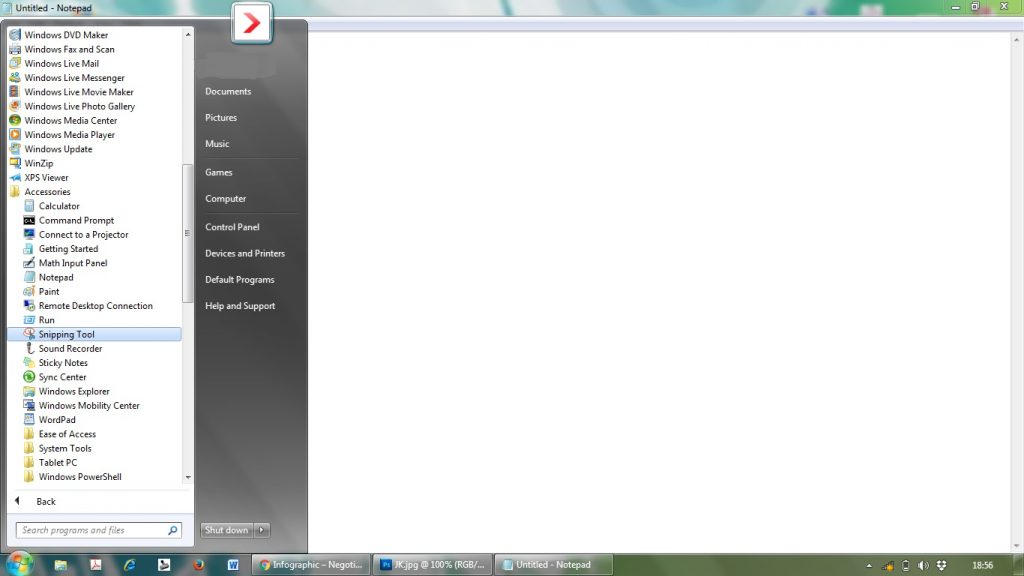Switch to the JK.jpg Photoshop window
Image resolution: width=1024 pixels, height=576 pixels.
tap(431, 564)
